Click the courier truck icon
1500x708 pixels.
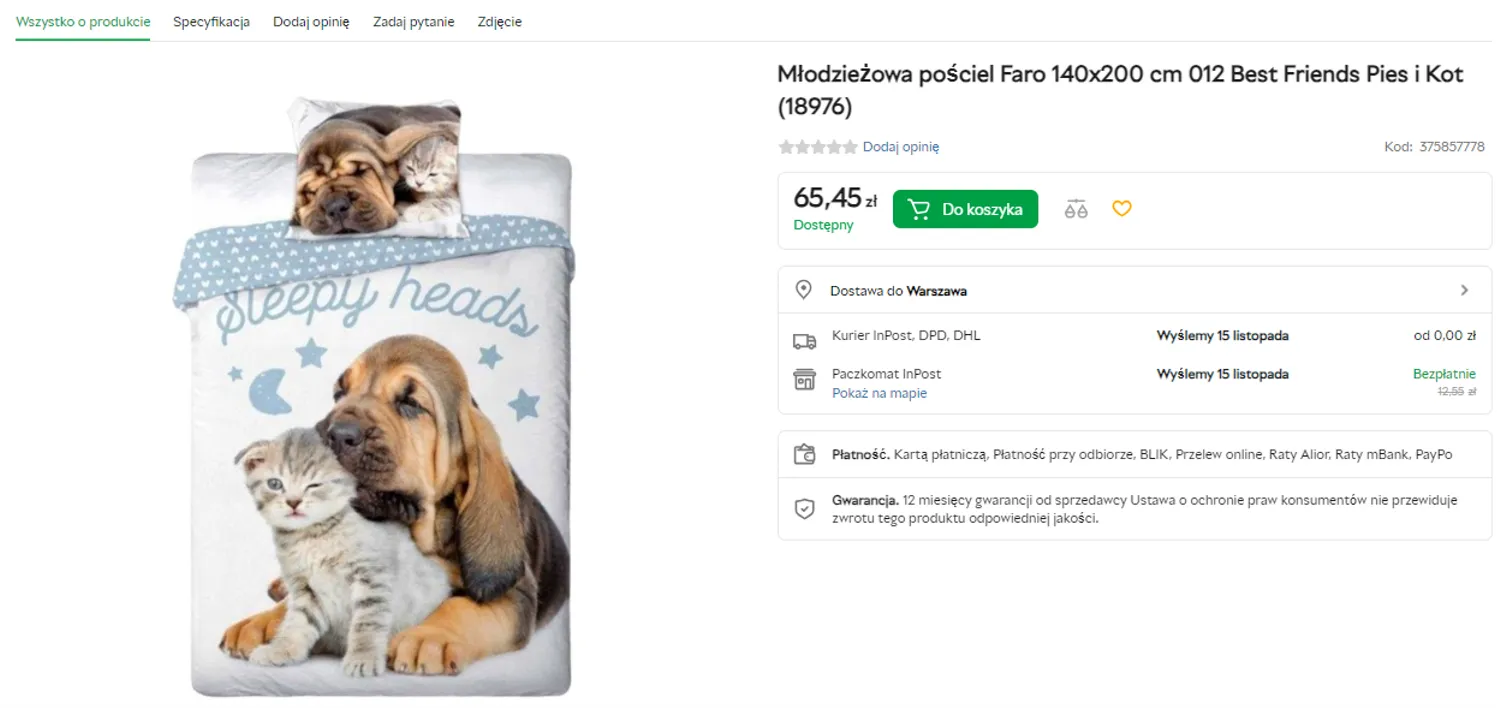pos(804,341)
